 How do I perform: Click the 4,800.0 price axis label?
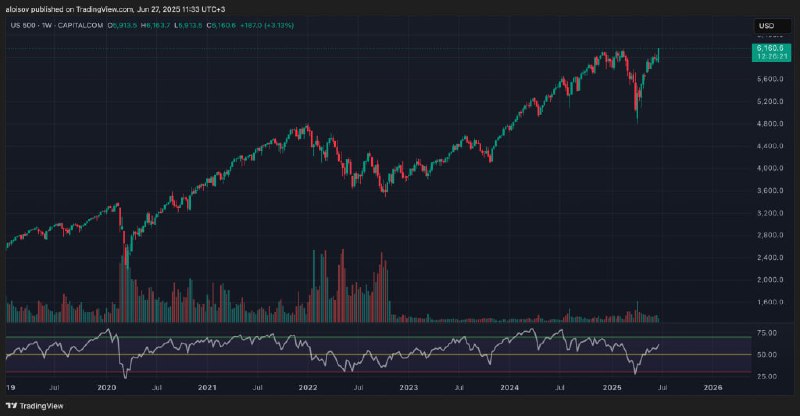pyautogui.click(x=770, y=124)
